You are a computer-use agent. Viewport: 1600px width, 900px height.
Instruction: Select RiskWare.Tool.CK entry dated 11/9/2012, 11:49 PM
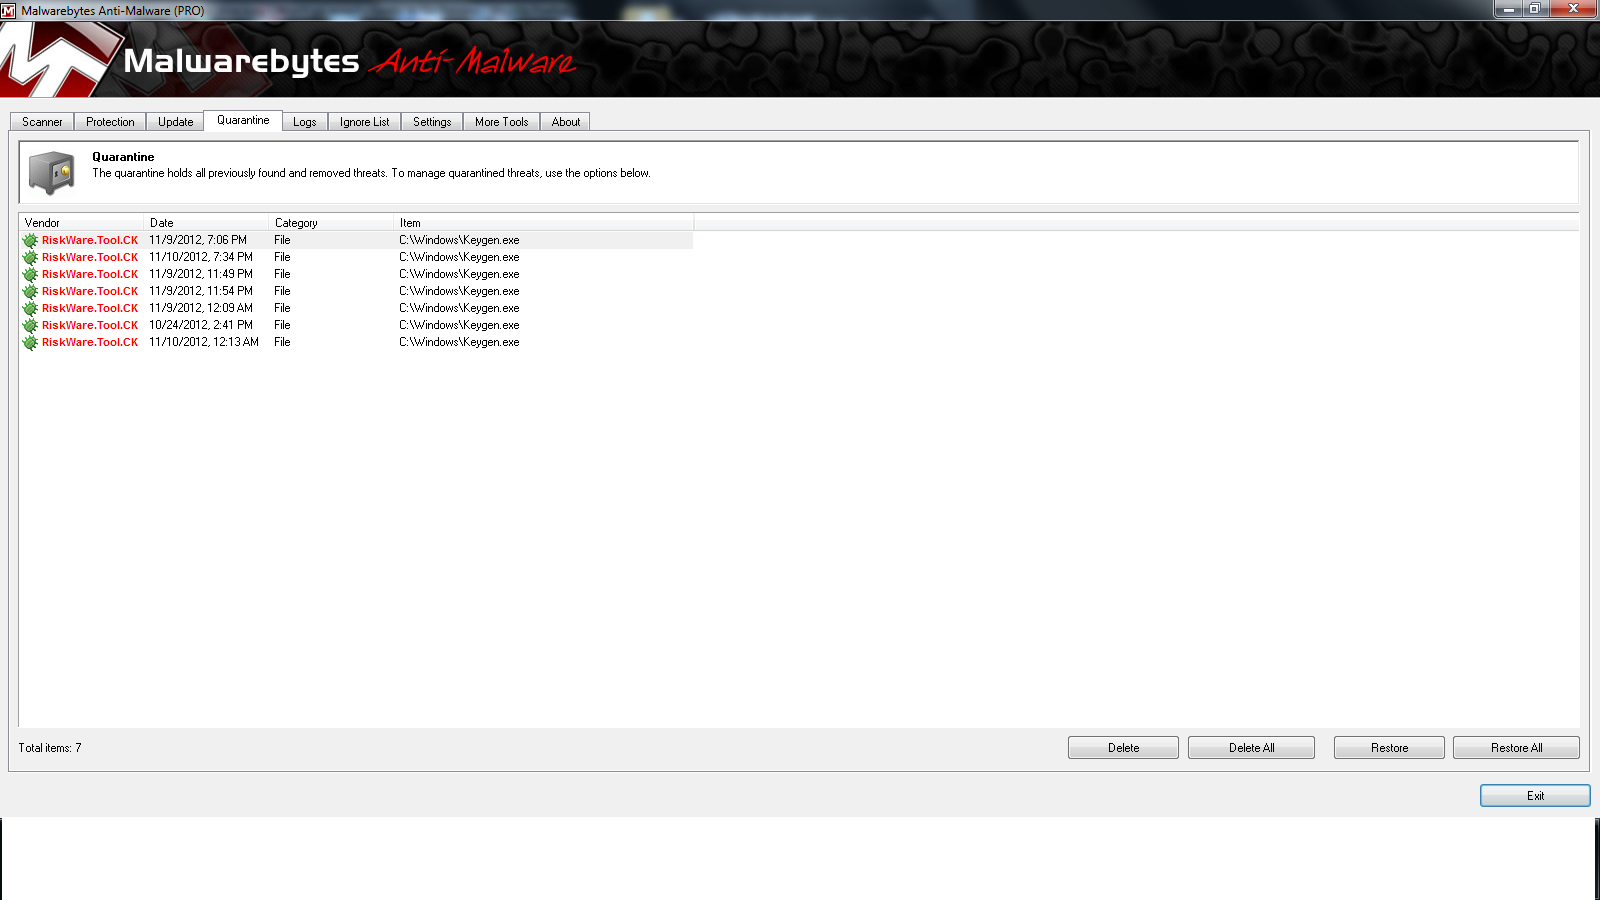356,274
